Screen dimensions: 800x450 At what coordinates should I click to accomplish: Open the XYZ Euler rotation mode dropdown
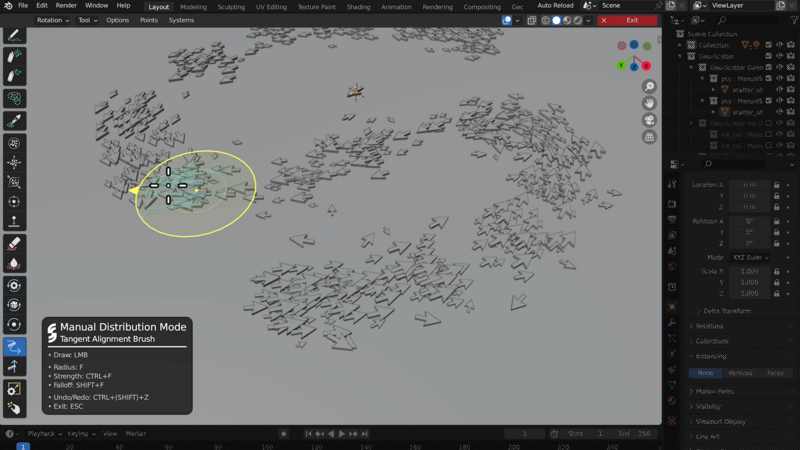(750, 258)
